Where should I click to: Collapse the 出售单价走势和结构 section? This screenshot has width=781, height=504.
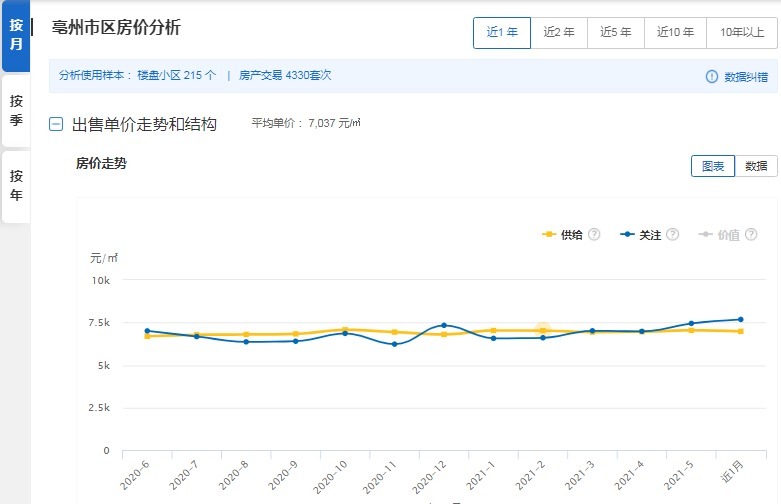click(56, 124)
